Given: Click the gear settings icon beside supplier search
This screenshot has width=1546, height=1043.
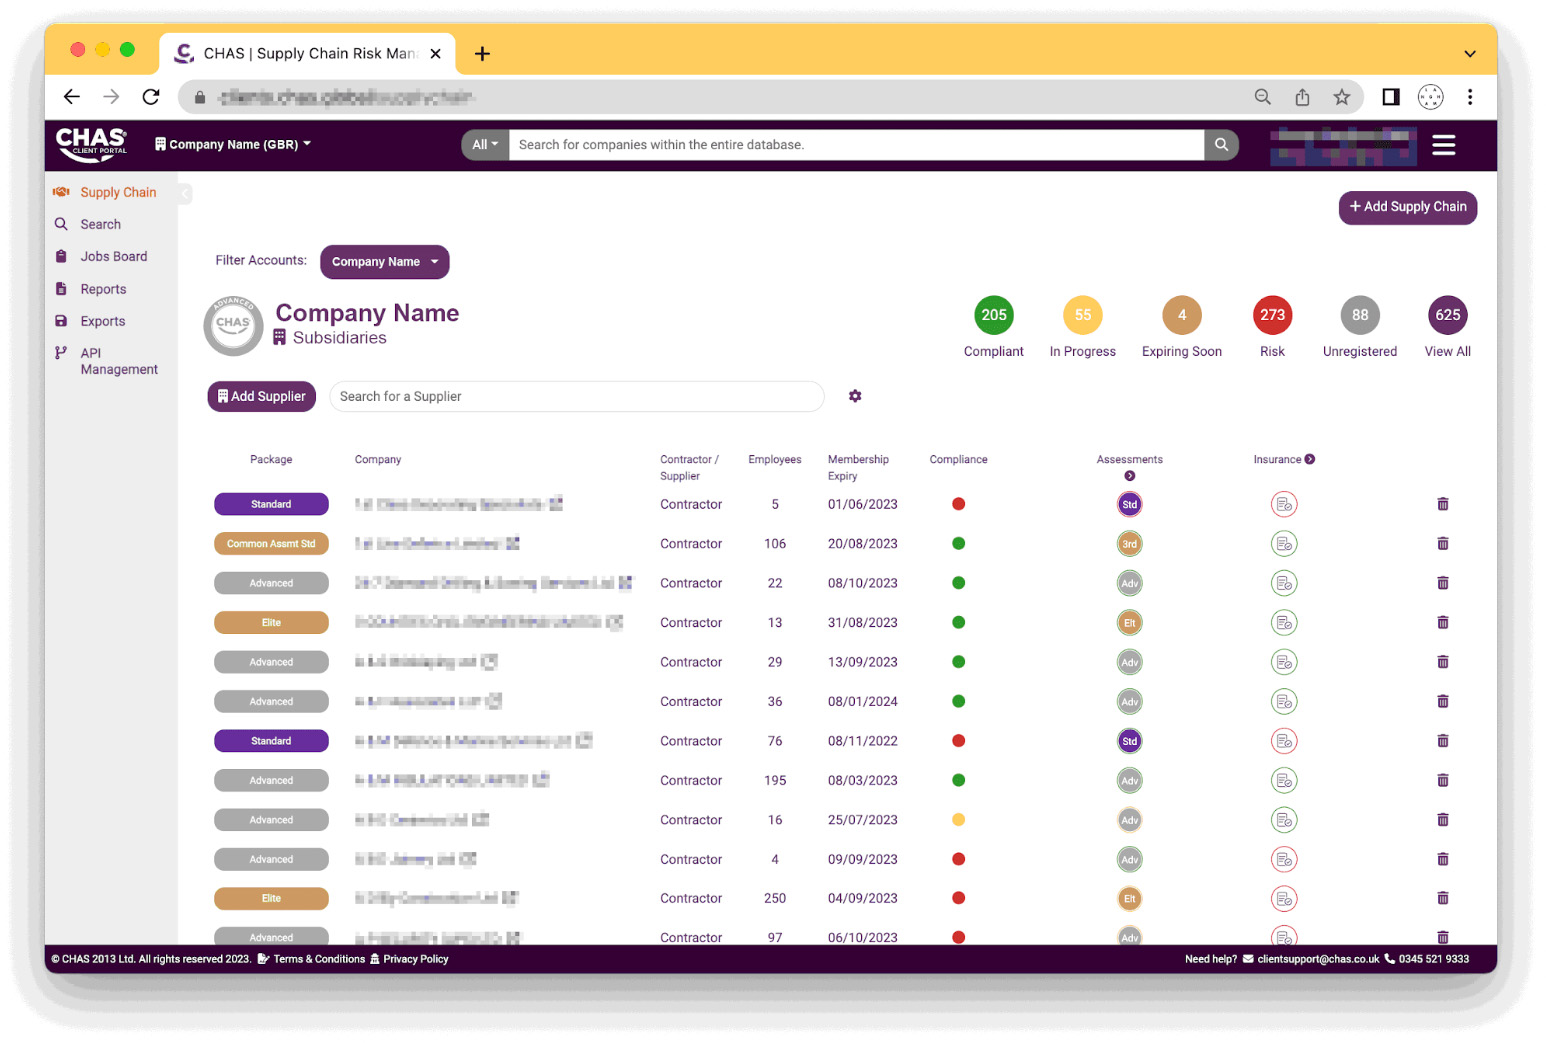Looking at the screenshot, I should click(x=855, y=396).
